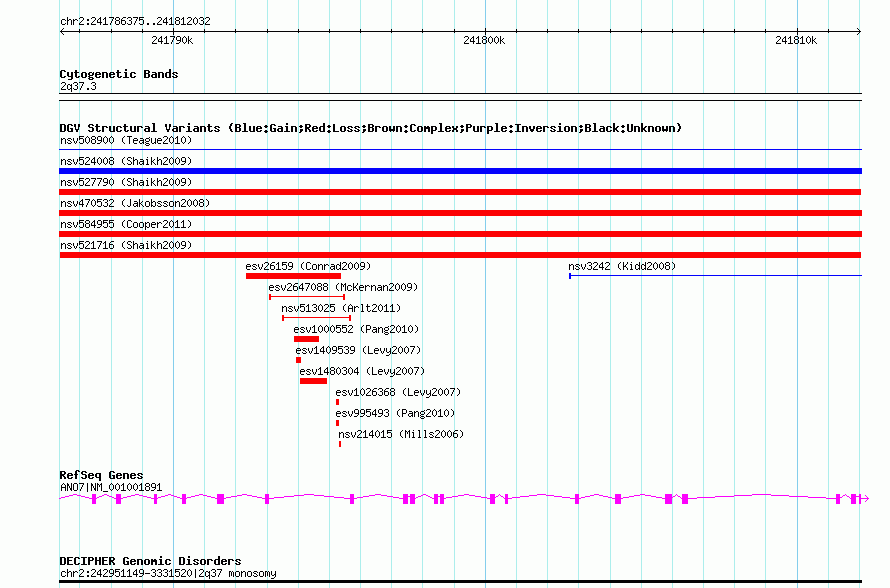Click the red bar of esv1480304
The width and height of the screenshot is (890, 588).
tap(313, 381)
